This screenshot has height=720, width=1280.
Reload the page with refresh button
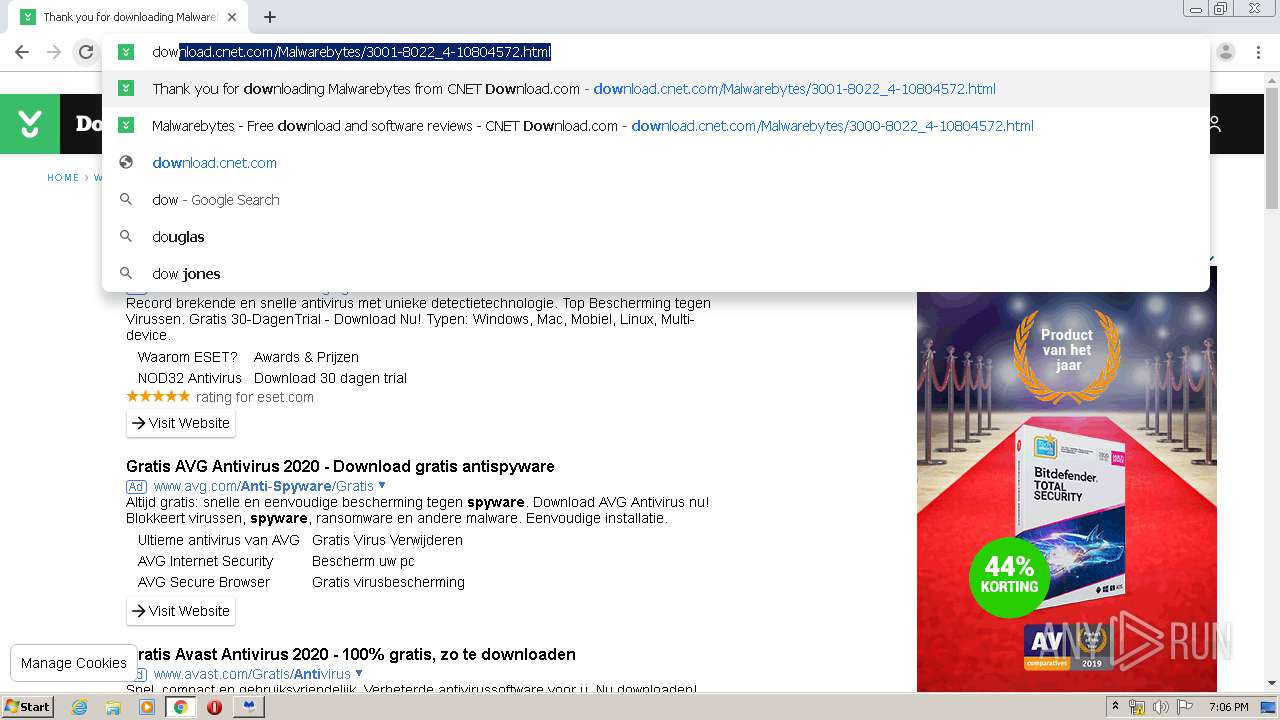(86, 52)
